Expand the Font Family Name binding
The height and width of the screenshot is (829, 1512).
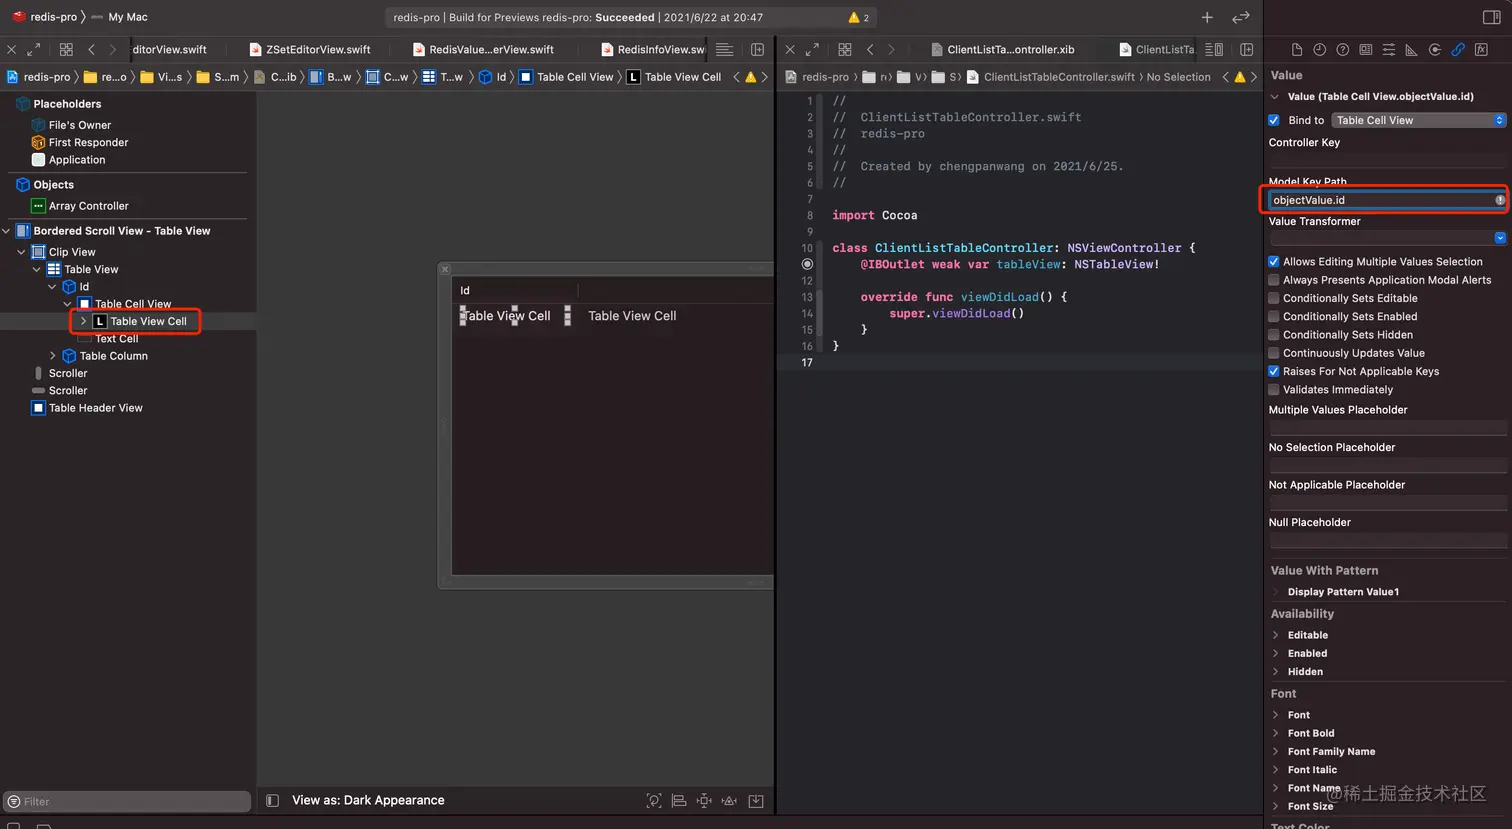(1276, 752)
